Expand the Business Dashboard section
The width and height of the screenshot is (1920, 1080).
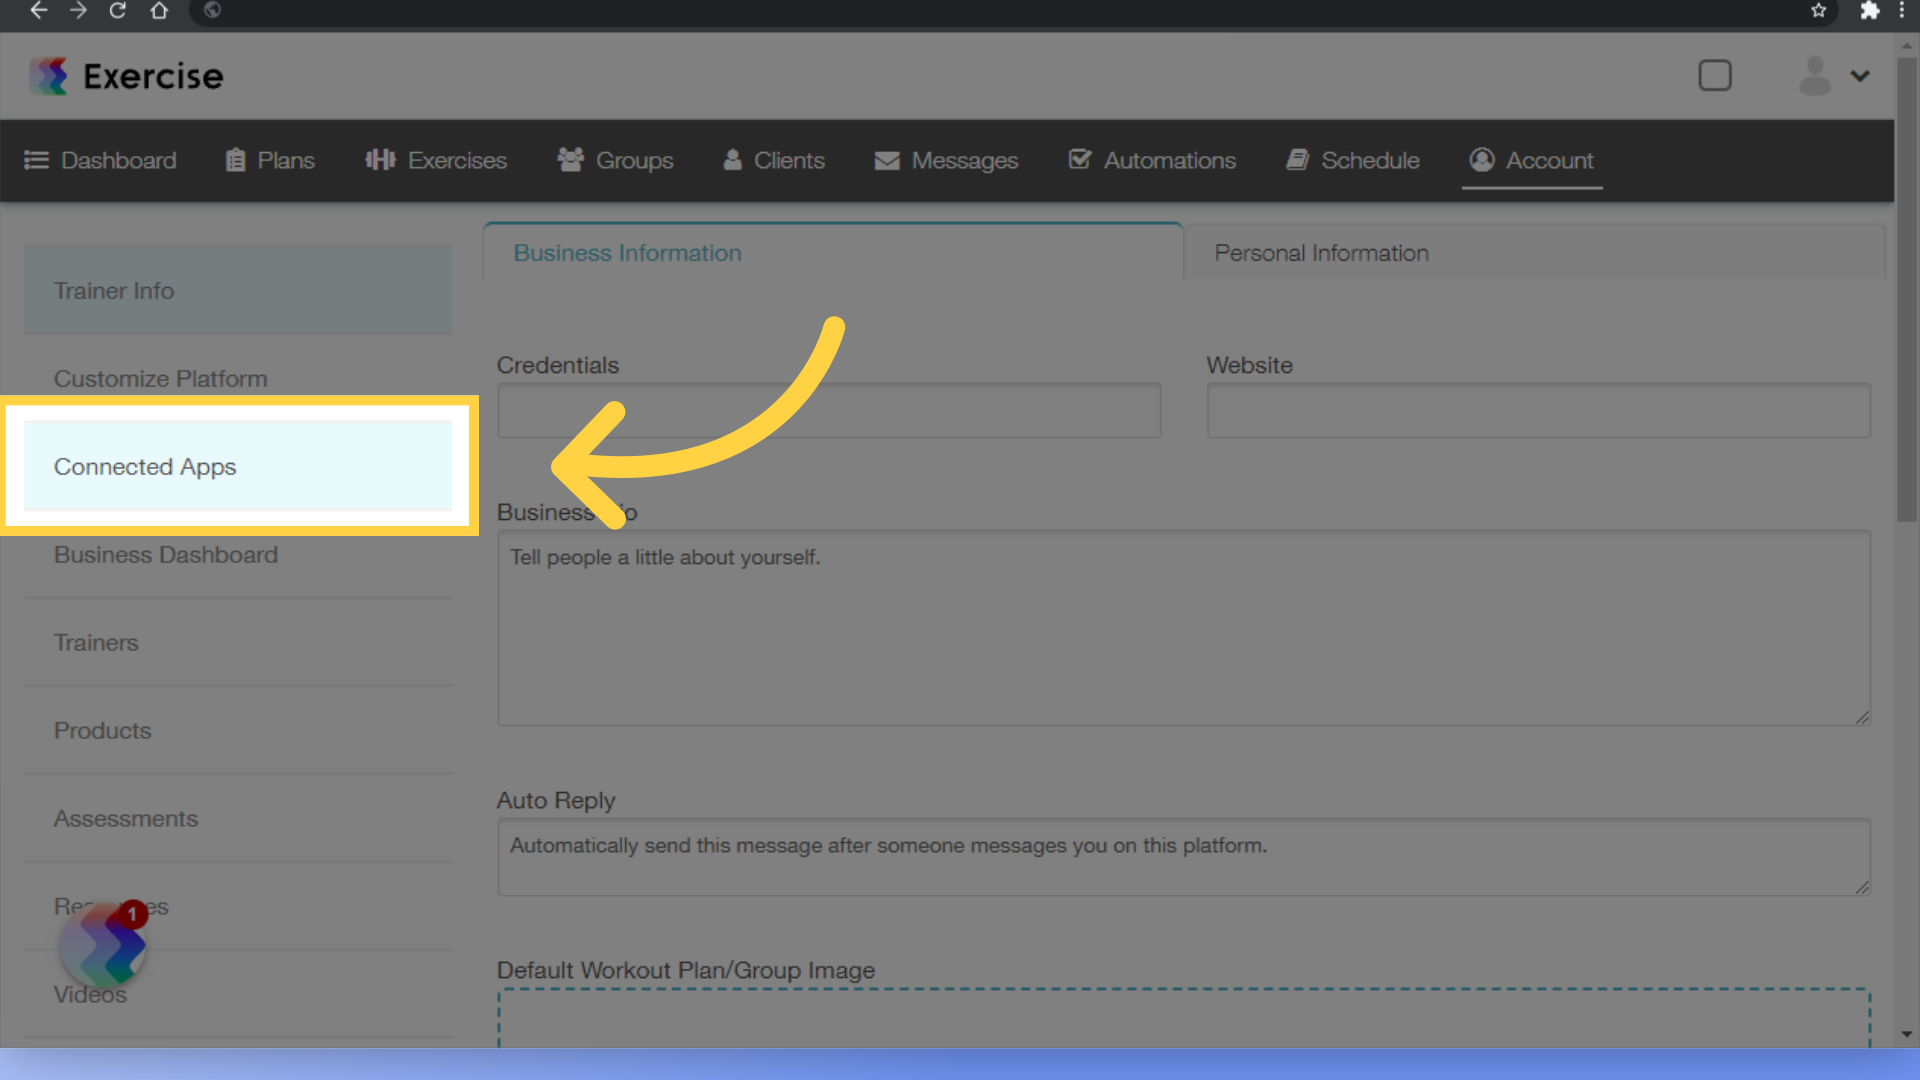point(165,554)
